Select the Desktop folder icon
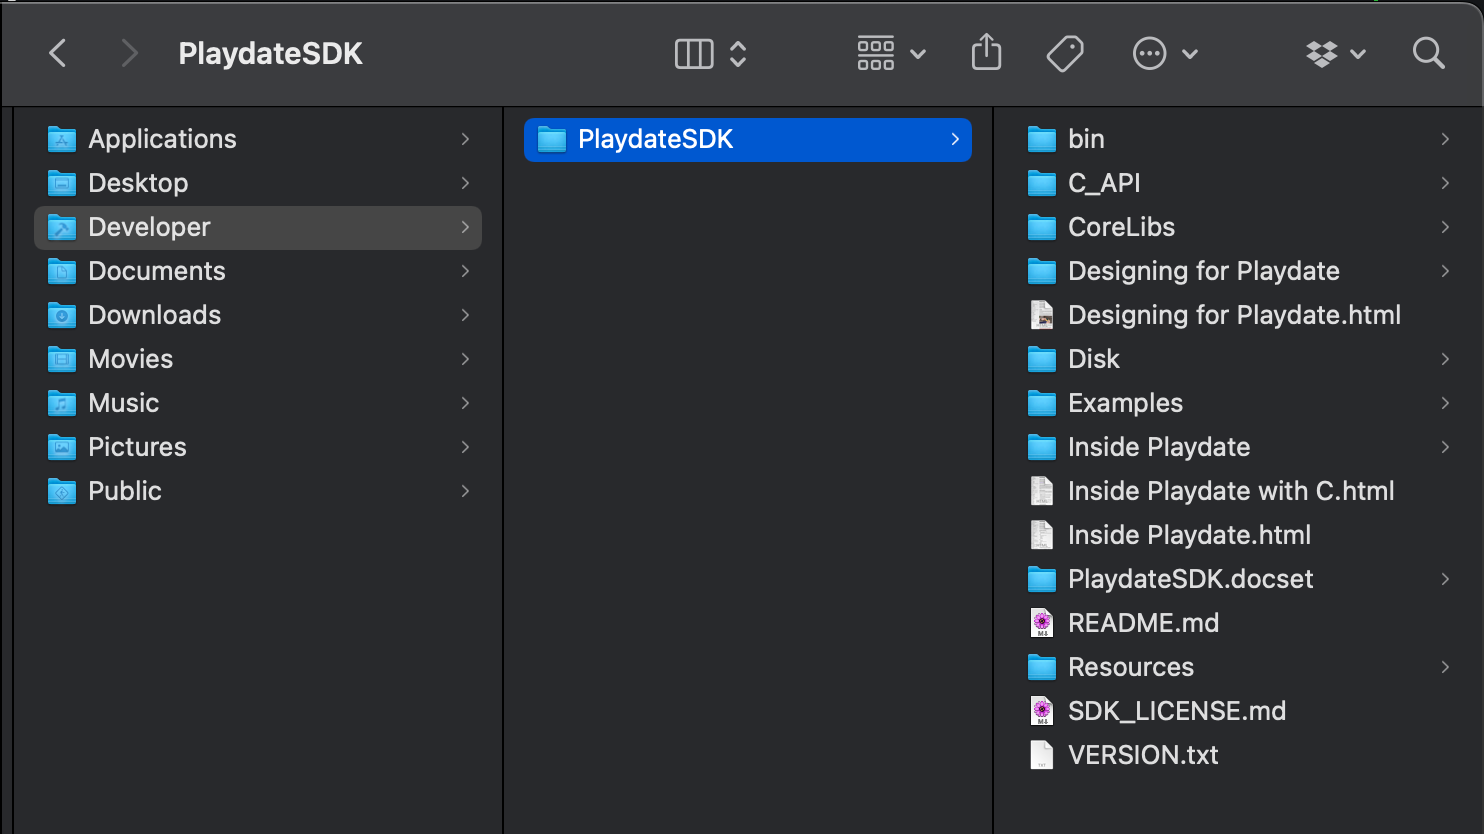This screenshot has width=1484, height=834. [62, 183]
